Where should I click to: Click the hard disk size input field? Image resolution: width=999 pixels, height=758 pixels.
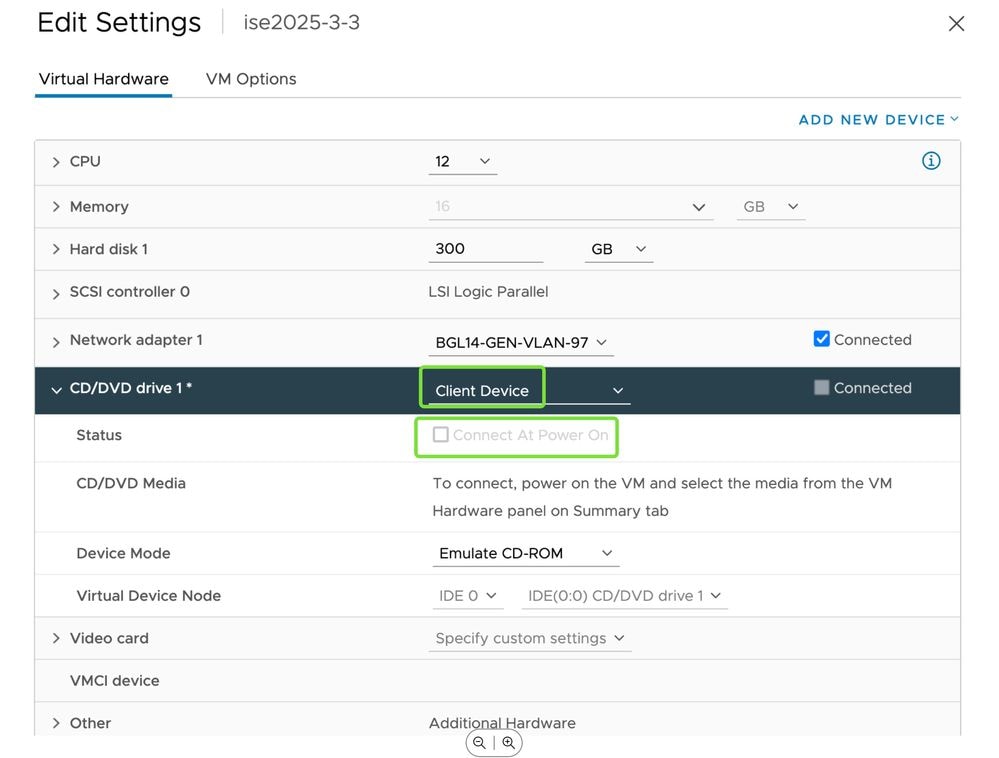pos(485,249)
